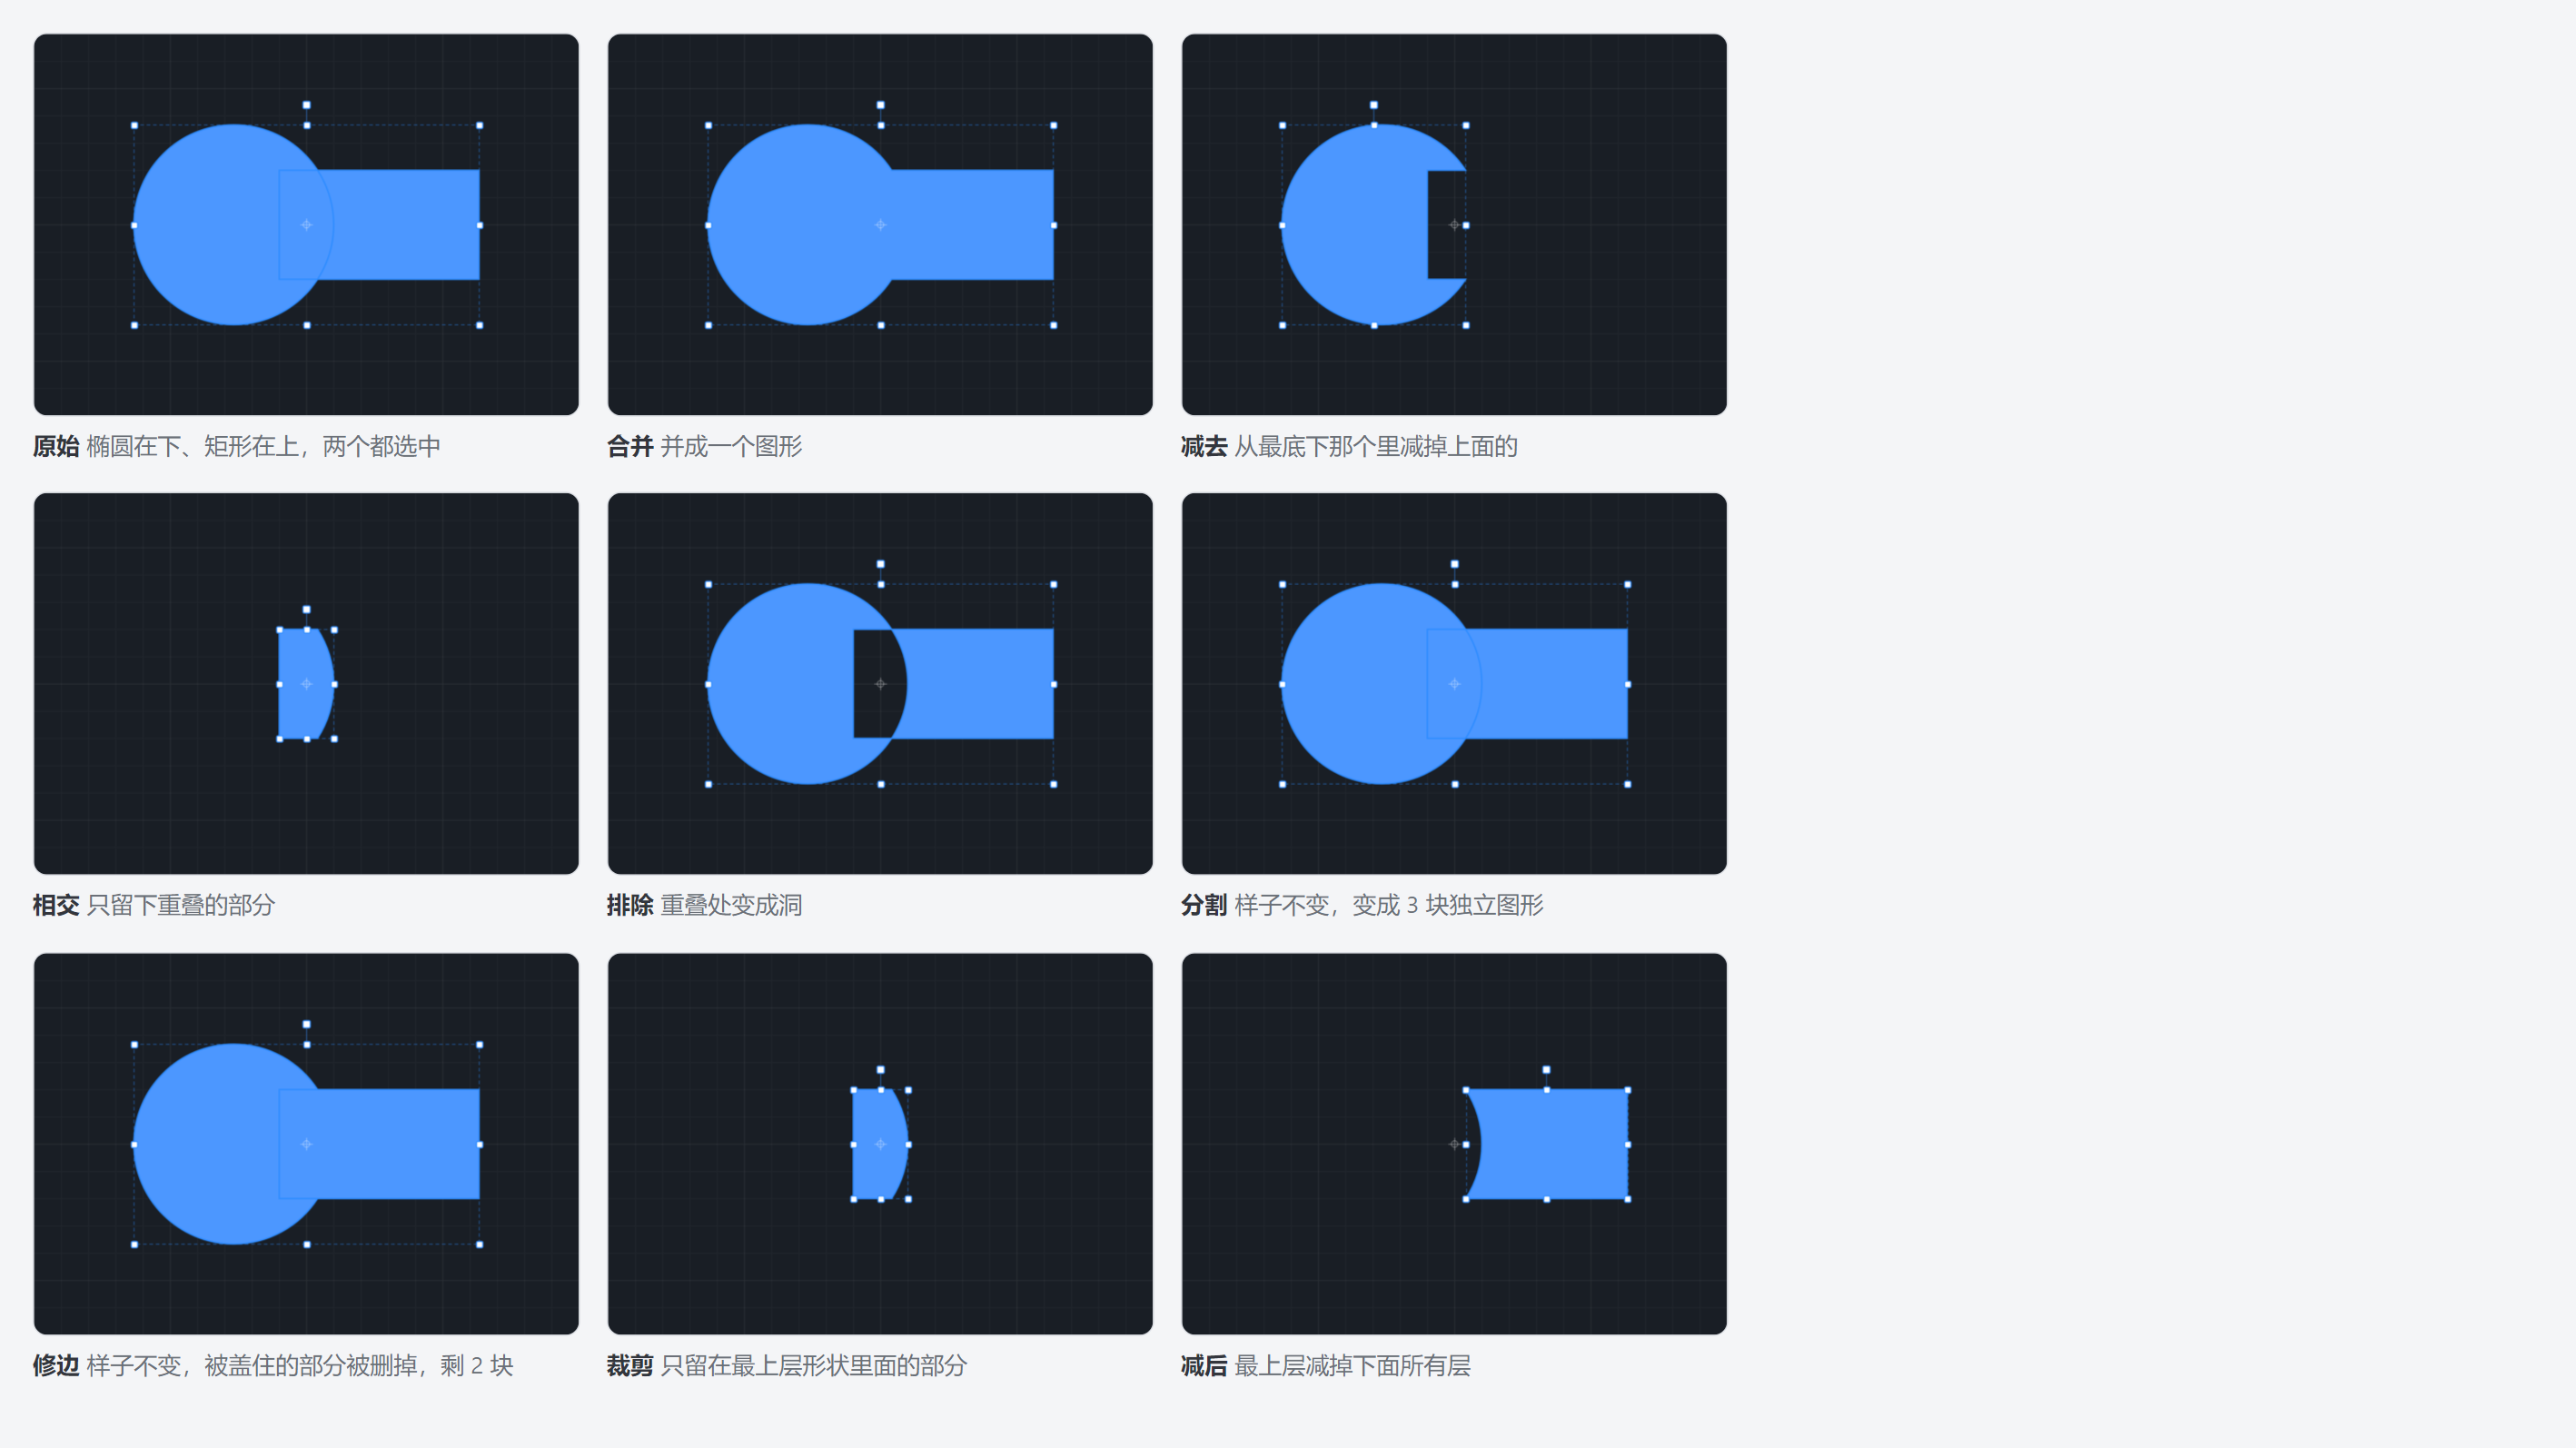Click the 减后 minus back result thumbnail
The height and width of the screenshot is (1448, 2576).
pos(1454,1143)
